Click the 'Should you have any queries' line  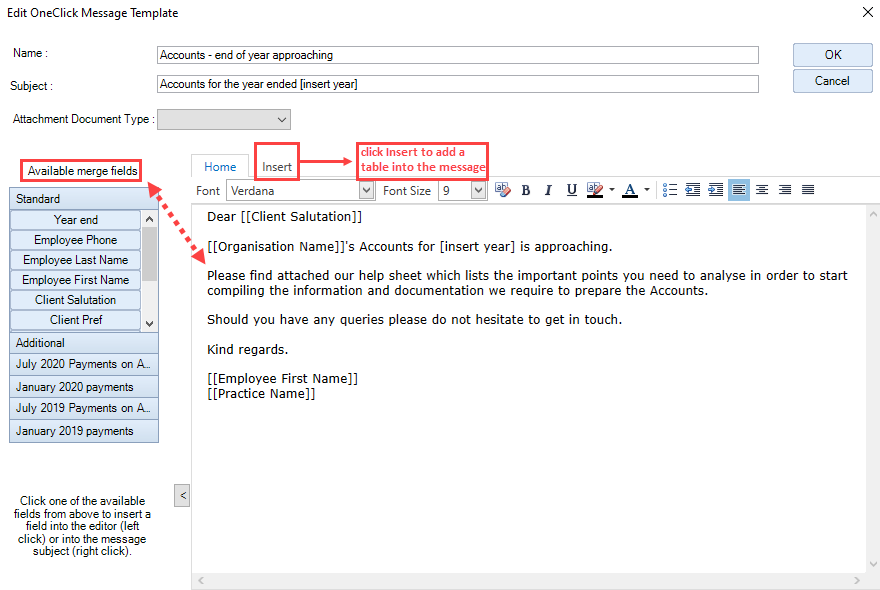coord(414,319)
